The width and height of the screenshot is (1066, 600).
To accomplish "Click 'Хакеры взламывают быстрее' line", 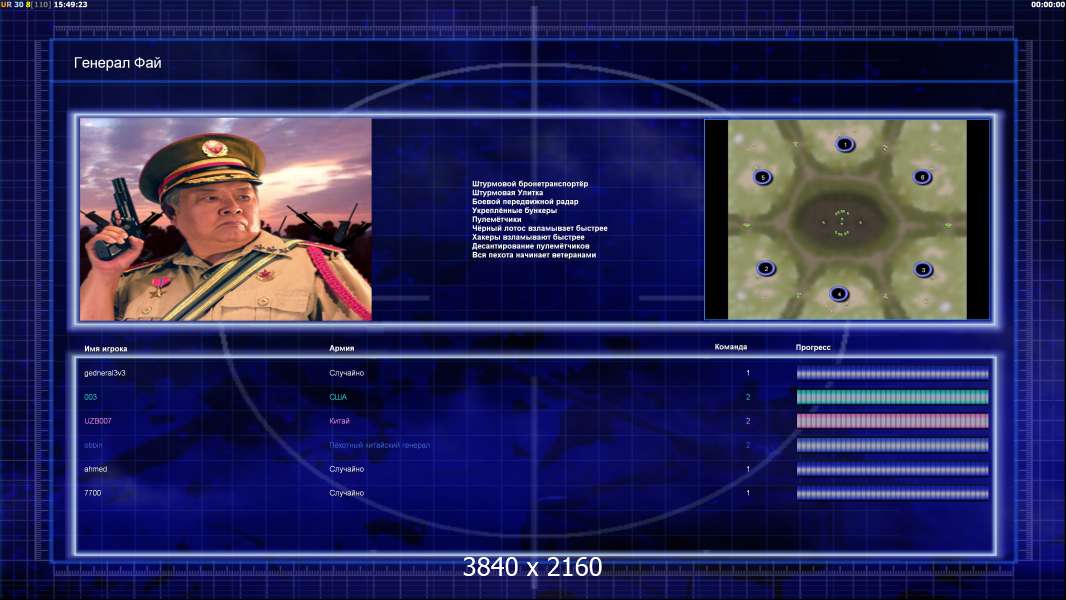I will 528,237.
